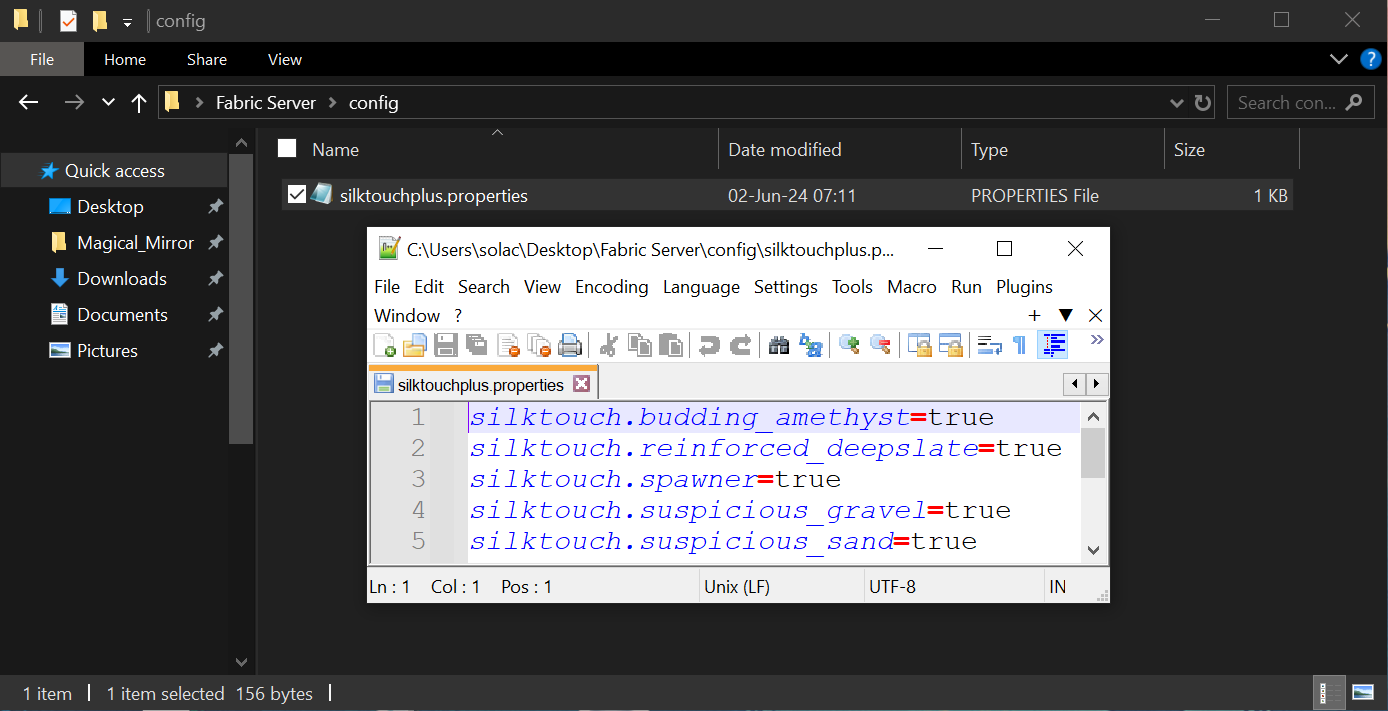Close the silktouchplus.properties tab with red X
This screenshot has width=1388, height=711.
(x=581, y=384)
